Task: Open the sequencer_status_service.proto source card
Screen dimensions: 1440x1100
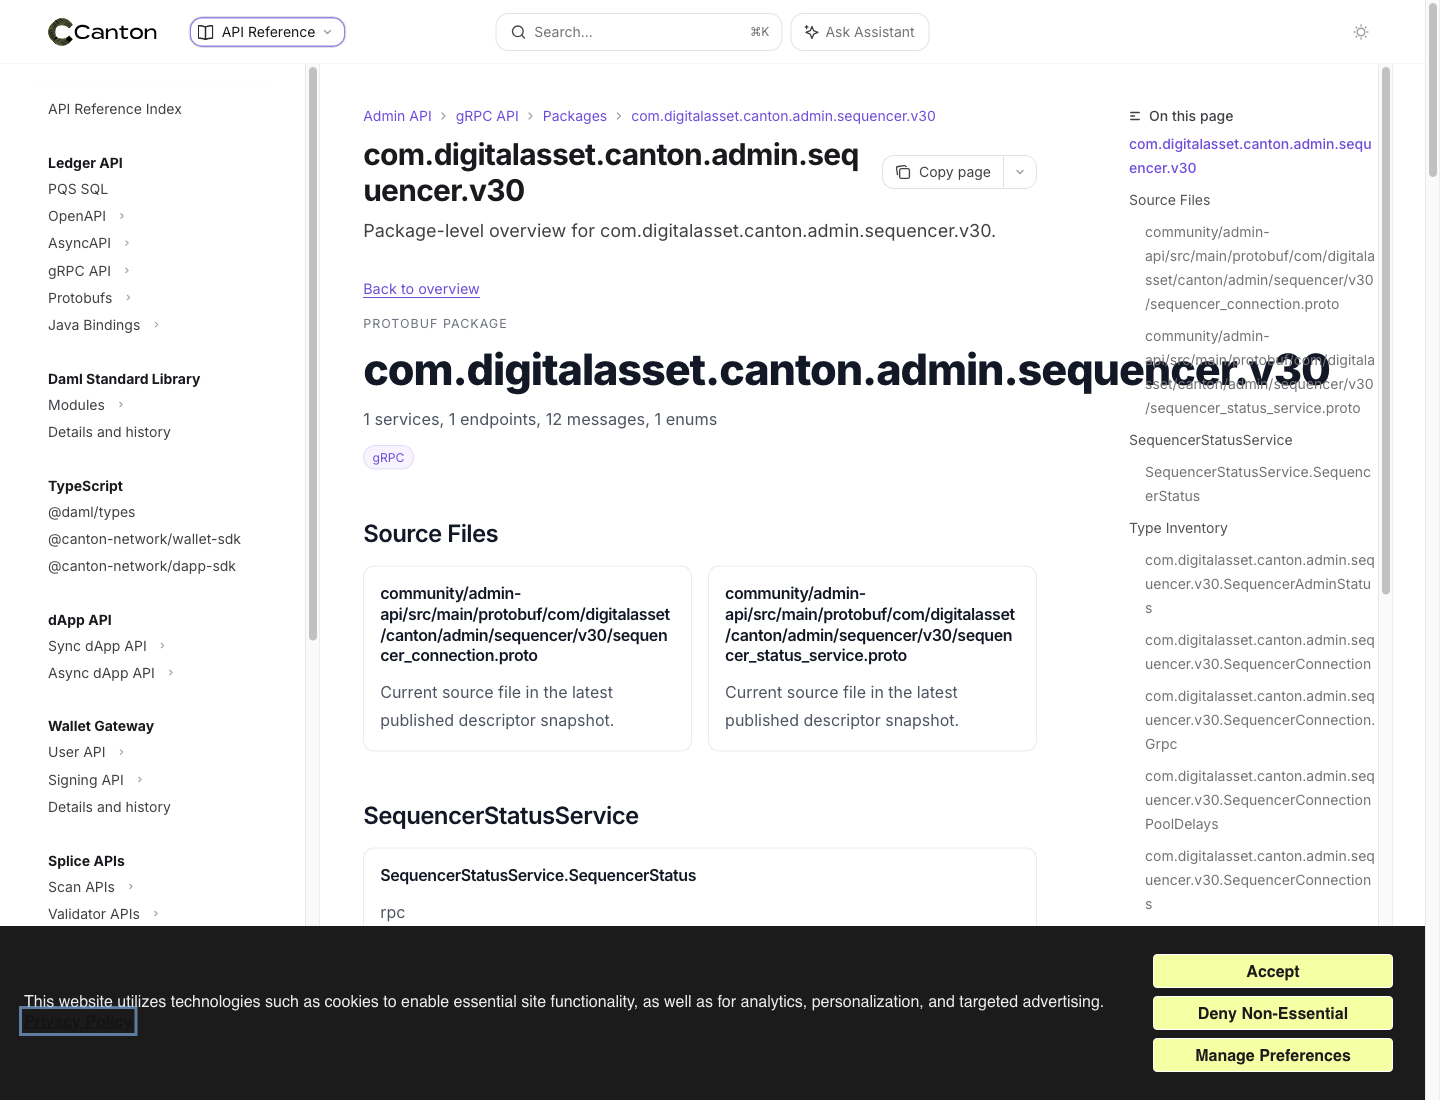Action: (872, 658)
